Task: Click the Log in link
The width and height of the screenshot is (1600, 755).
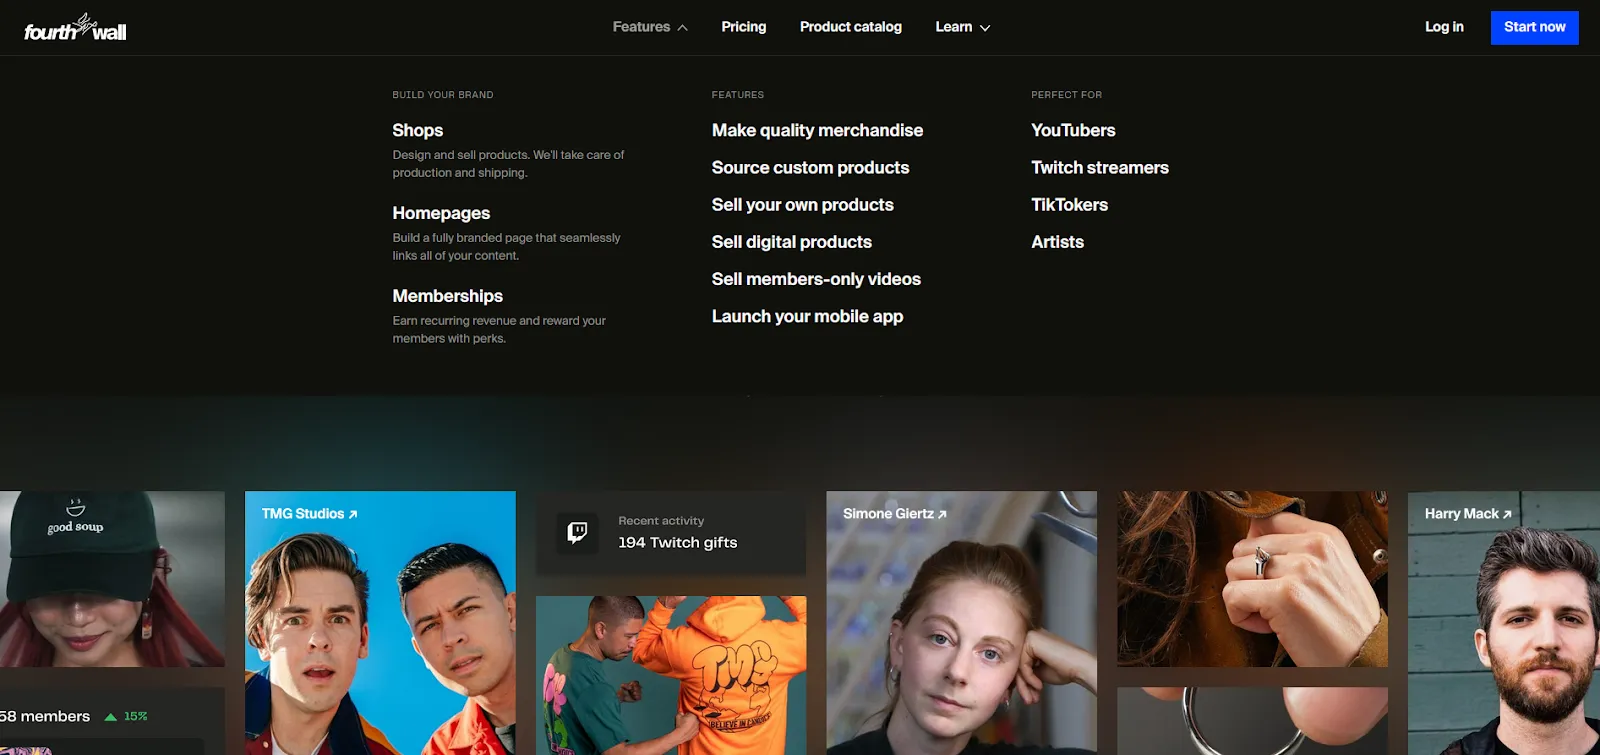Action: tap(1443, 27)
